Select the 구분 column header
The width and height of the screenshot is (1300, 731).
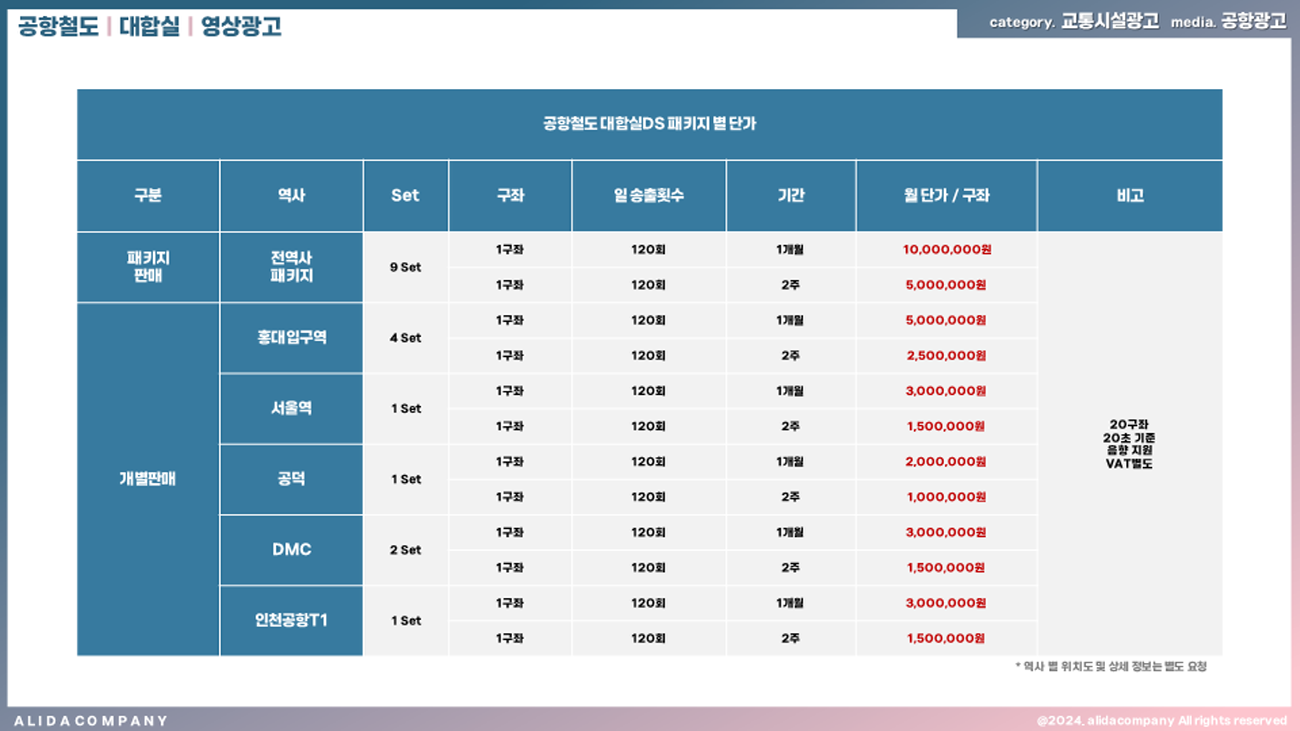coord(148,196)
